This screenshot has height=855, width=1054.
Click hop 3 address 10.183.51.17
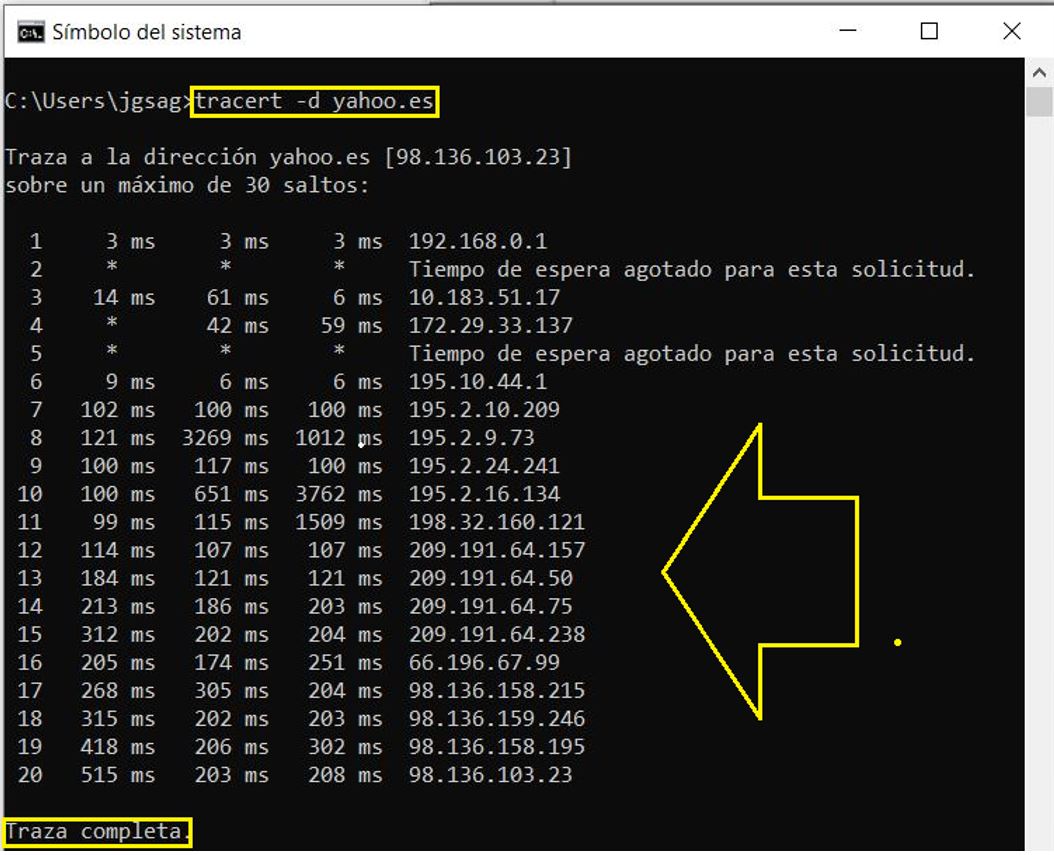pyautogui.click(x=484, y=298)
